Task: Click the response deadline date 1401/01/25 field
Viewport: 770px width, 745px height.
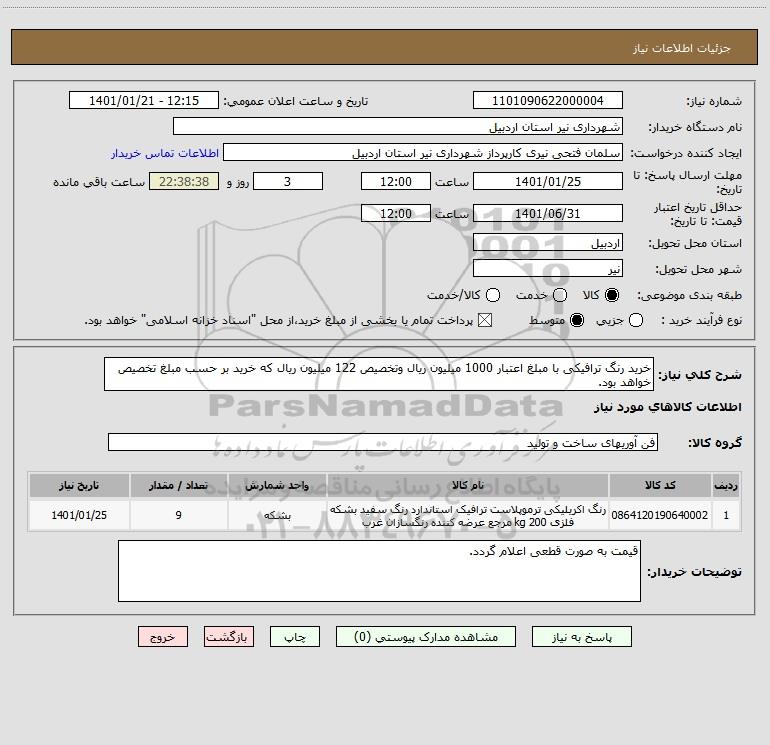Action: pos(548,181)
